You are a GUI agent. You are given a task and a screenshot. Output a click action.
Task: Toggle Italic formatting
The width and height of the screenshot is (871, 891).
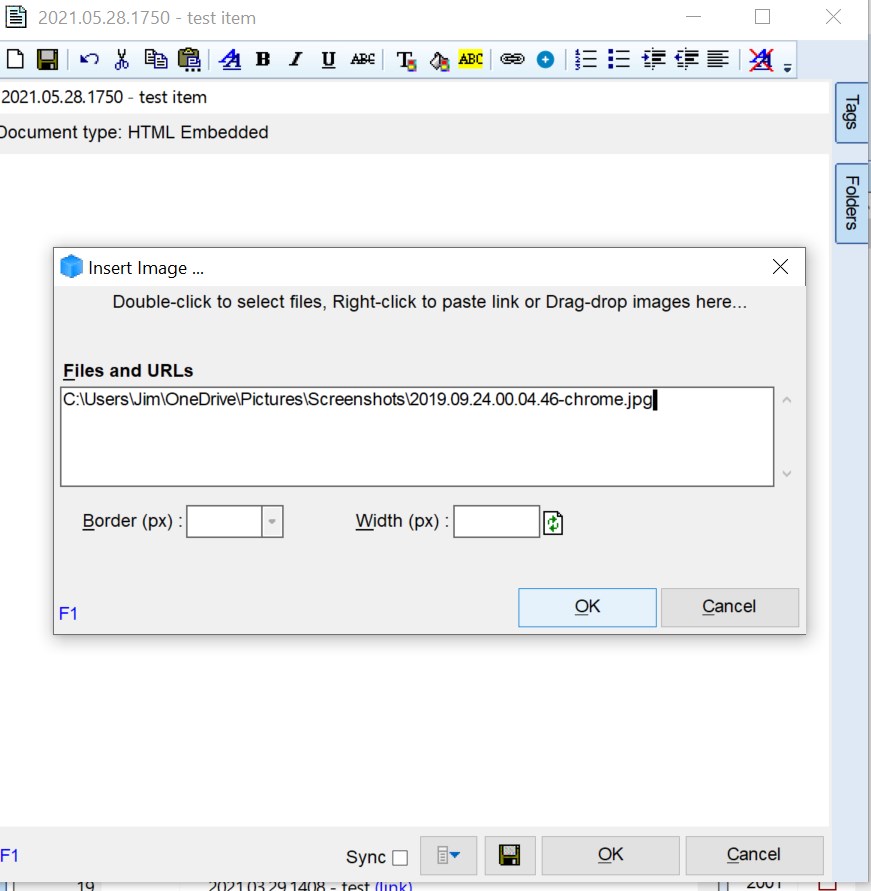click(x=295, y=59)
